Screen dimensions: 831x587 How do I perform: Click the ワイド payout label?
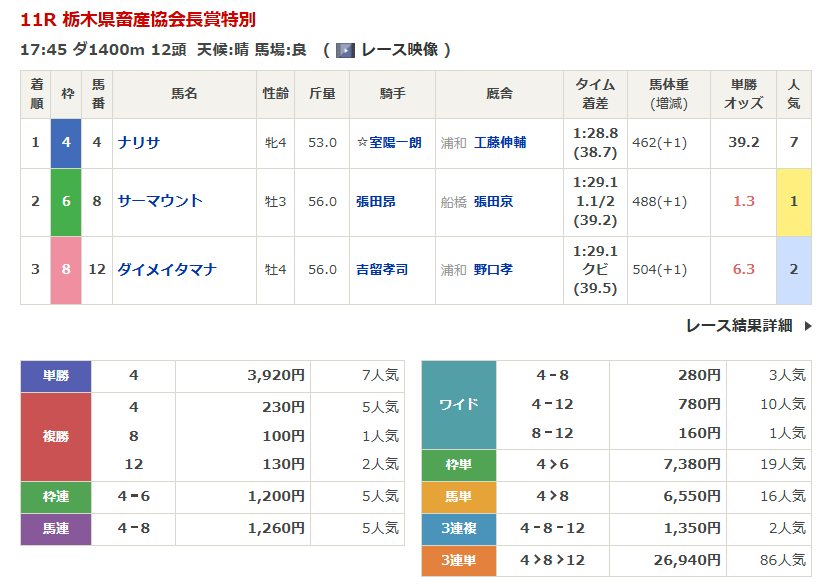459,405
